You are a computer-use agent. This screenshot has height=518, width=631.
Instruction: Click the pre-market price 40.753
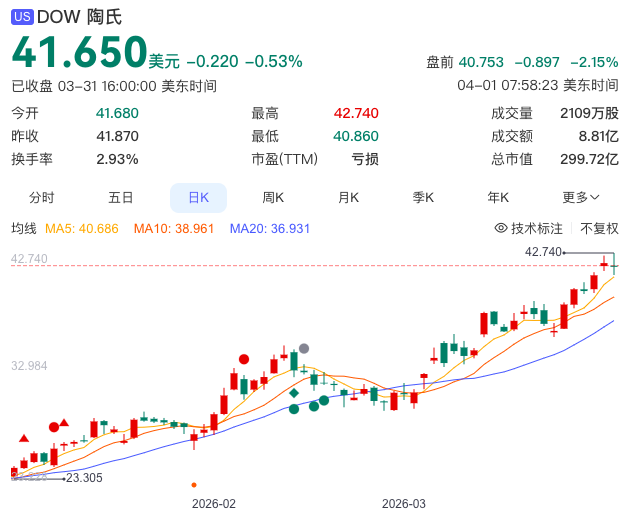click(x=481, y=62)
